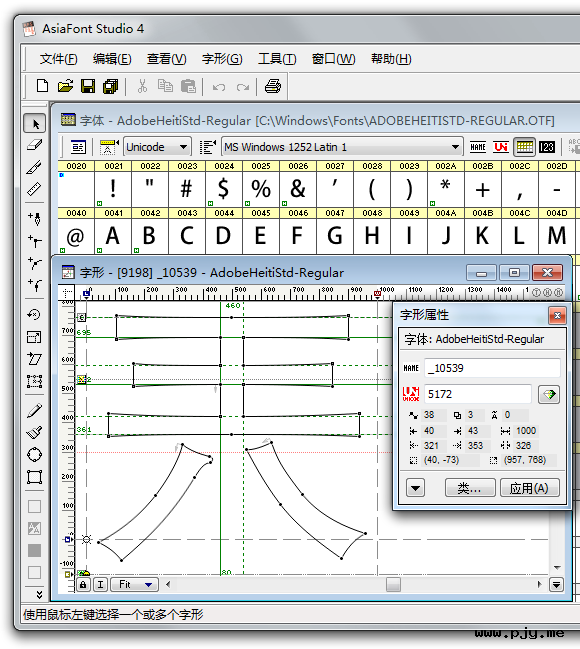Toggle the 123 index caption button
The image size is (580, 649).
point(547,147)
